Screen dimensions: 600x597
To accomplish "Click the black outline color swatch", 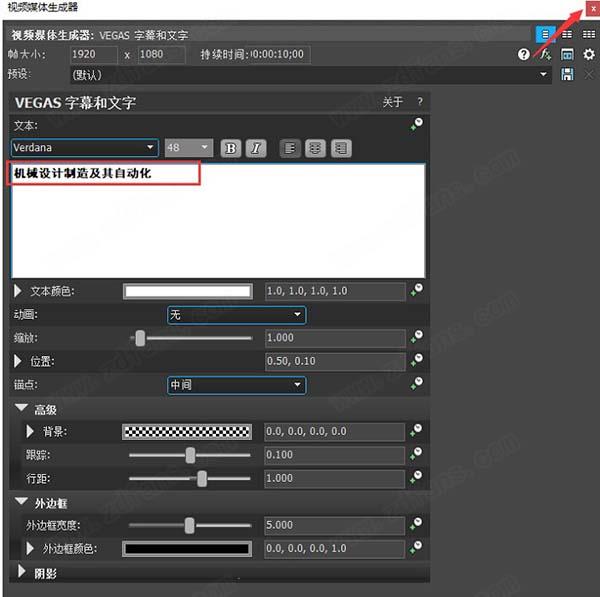I will click(x=187, y=549).
